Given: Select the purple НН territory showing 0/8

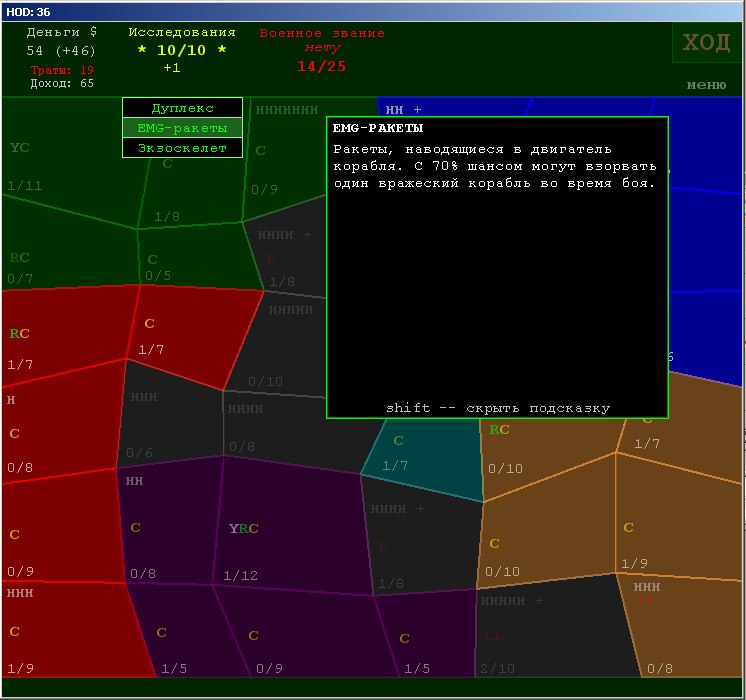Looking at the screenshot, I should tap(169, 523).
